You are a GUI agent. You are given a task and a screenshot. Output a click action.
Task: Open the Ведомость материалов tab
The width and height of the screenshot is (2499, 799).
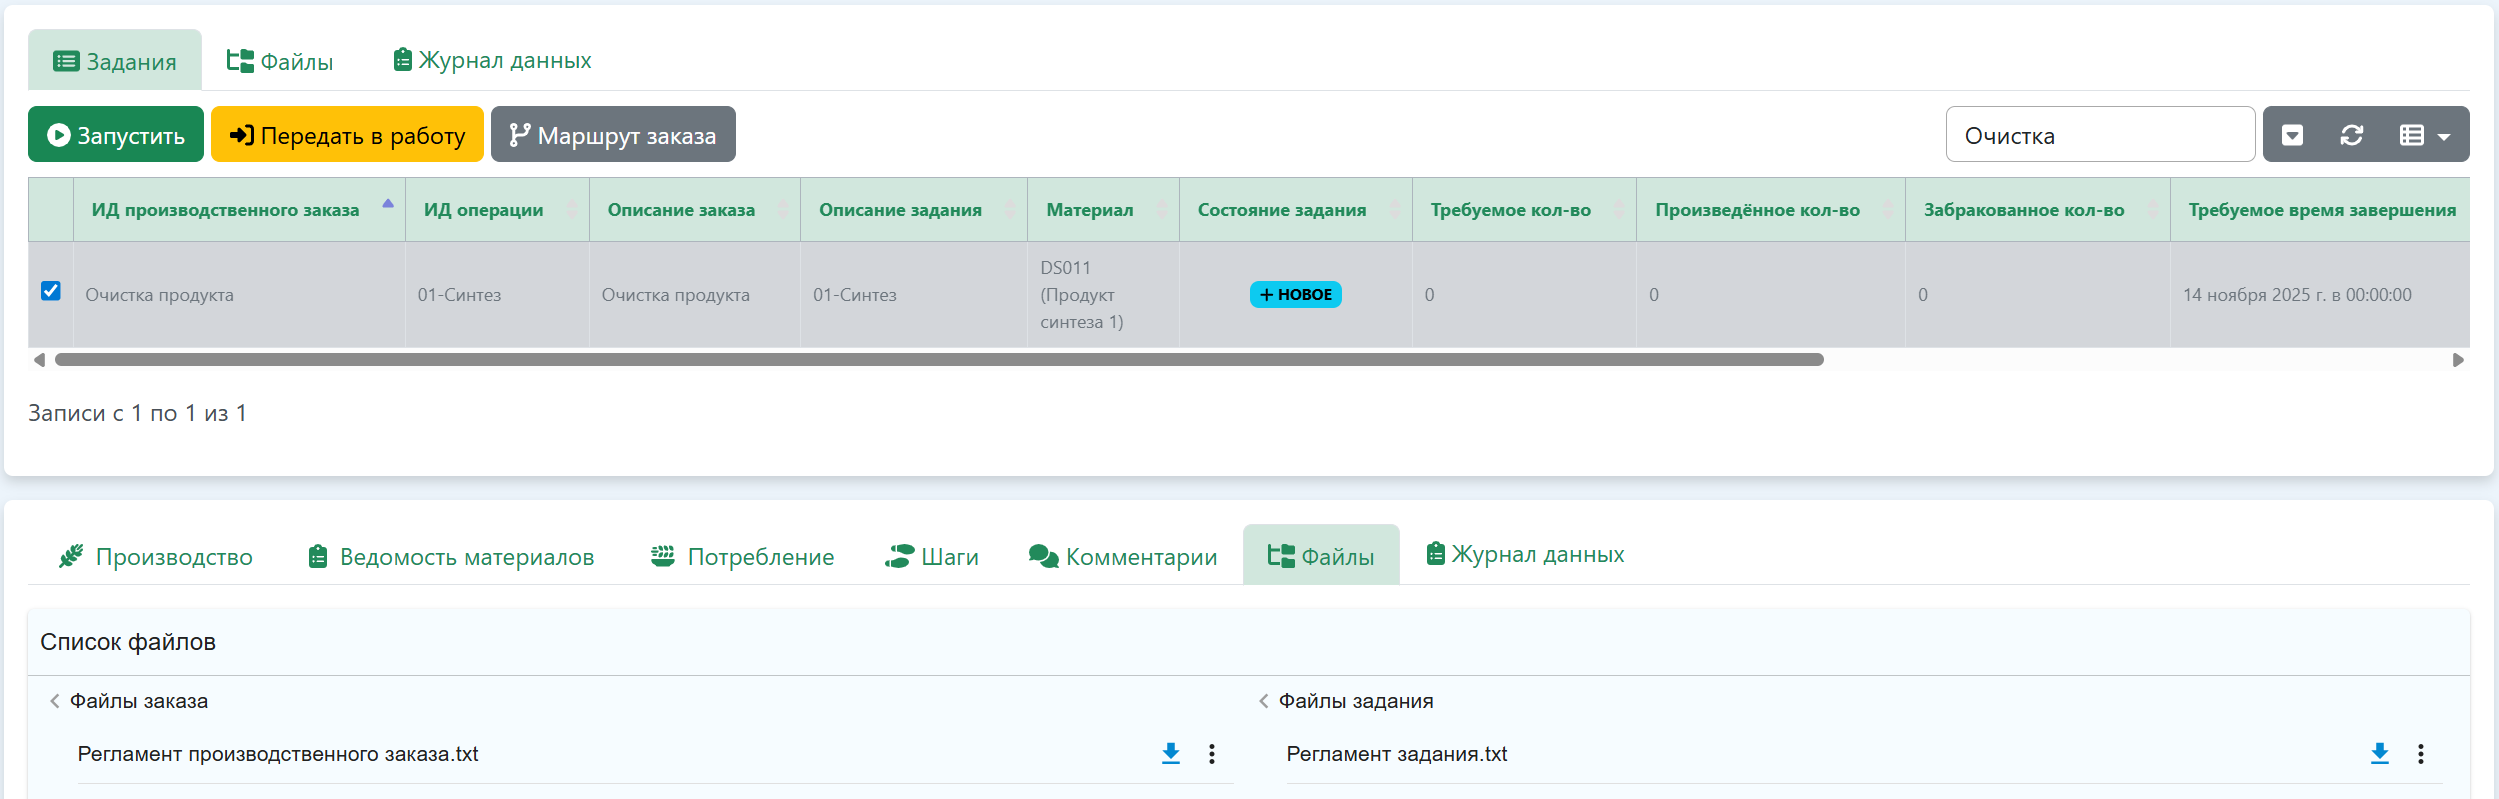451,557
